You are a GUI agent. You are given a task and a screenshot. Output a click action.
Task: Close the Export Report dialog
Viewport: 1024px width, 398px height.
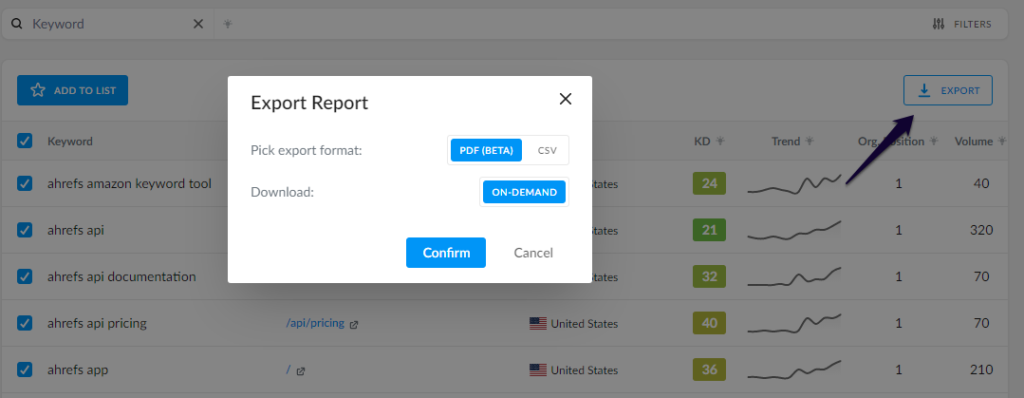pos(566,99)
